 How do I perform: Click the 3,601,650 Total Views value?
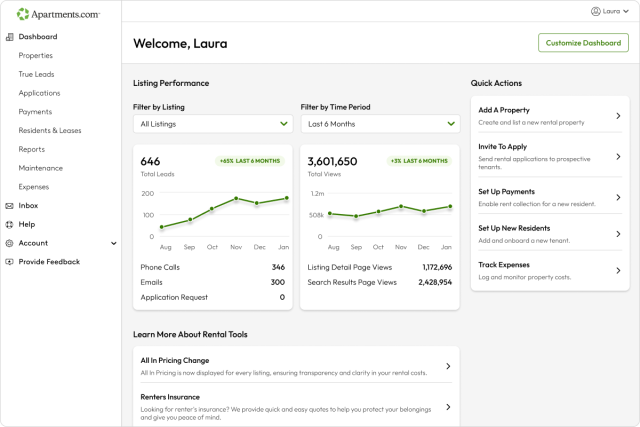(332, 162)
